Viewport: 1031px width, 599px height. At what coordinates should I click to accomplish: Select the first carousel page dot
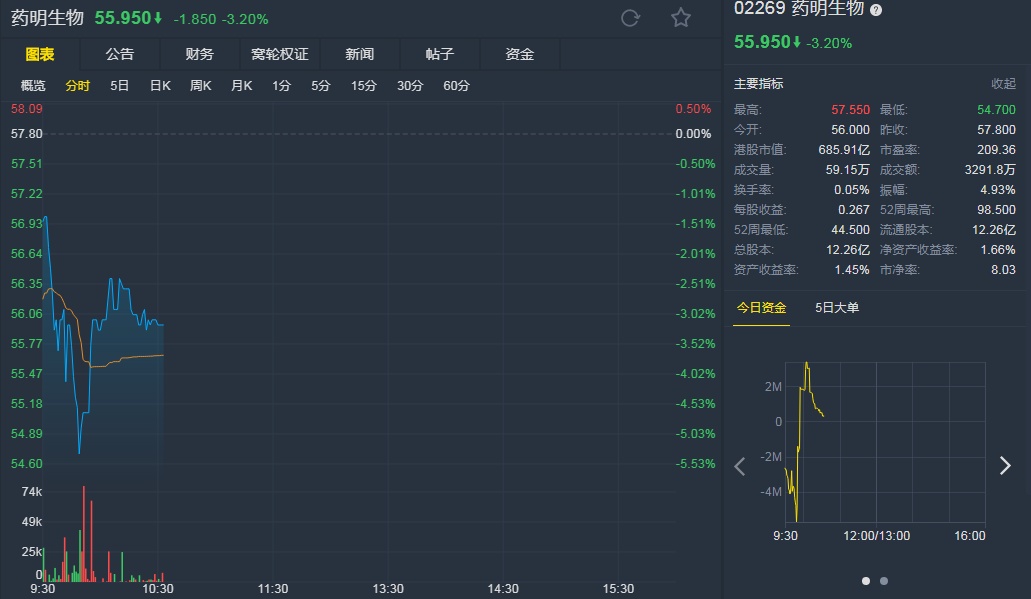coord(866,581)
